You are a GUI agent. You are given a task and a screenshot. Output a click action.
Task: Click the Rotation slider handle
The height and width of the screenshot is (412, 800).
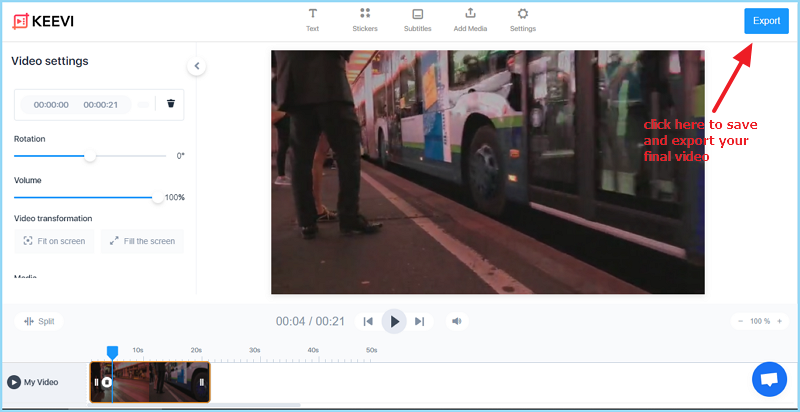point(90,156)
